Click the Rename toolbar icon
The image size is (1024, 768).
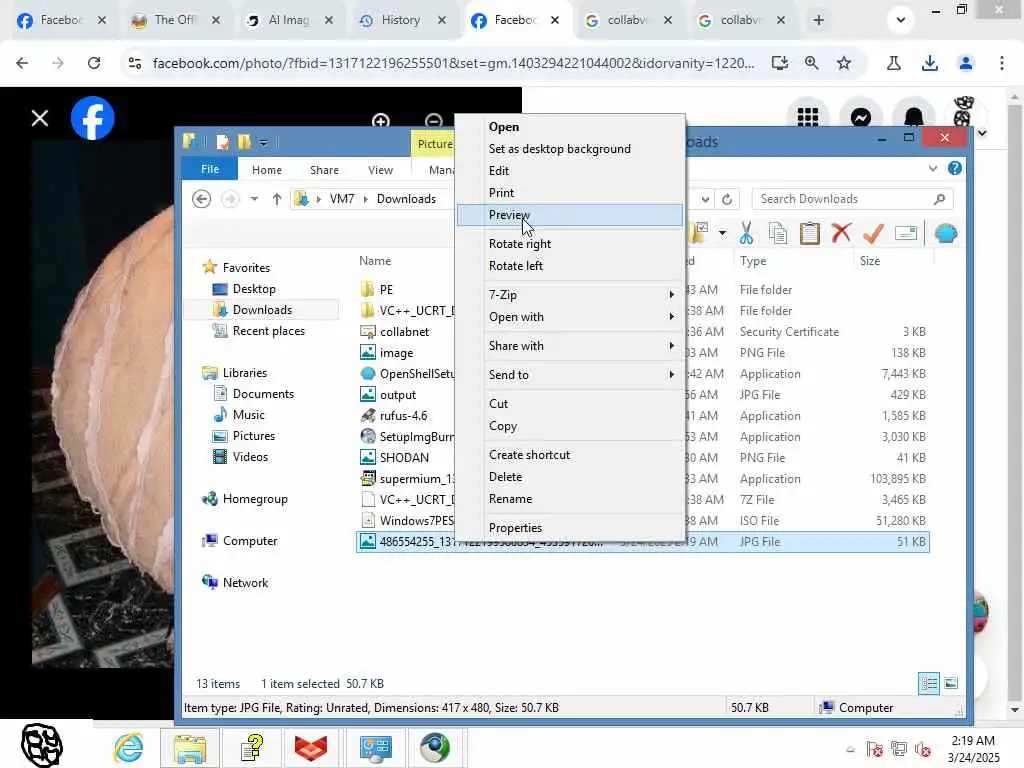[906, 233]
